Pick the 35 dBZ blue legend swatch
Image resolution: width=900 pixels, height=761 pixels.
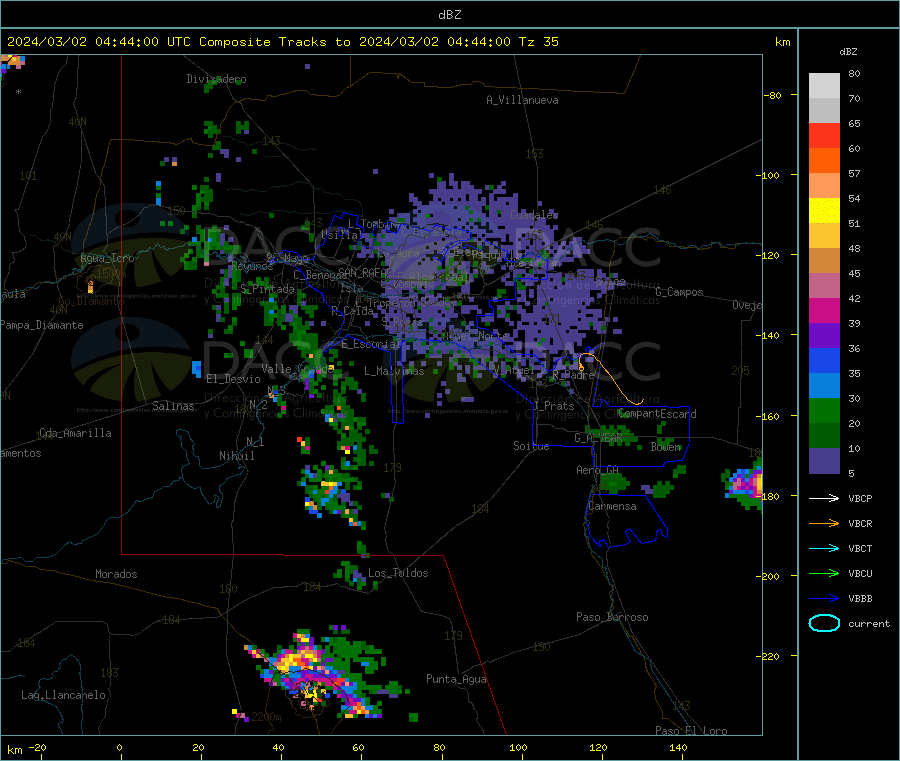point(824,360)
